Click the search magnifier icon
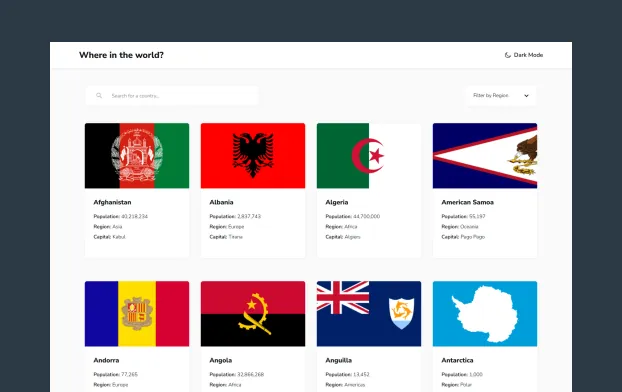 click(x=99, y=96)
